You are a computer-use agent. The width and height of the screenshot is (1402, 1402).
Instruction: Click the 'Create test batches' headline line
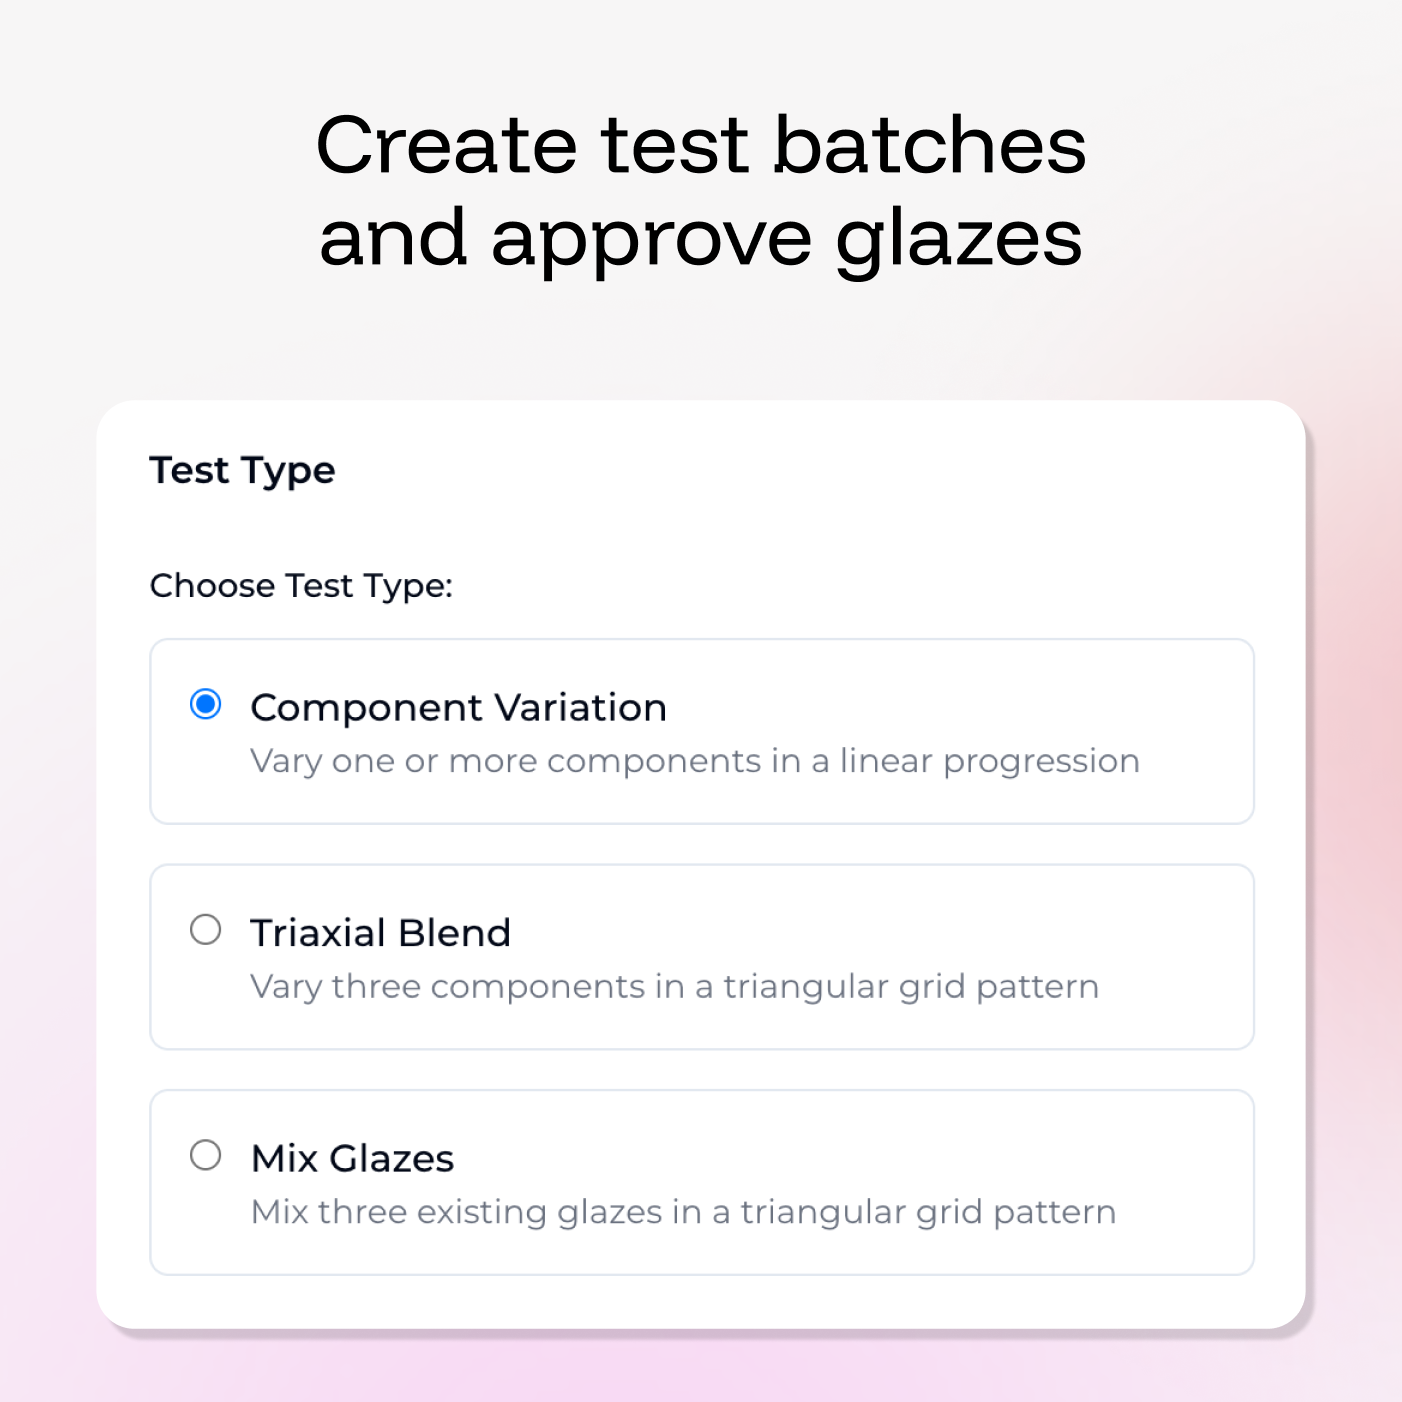coord(700,146)
